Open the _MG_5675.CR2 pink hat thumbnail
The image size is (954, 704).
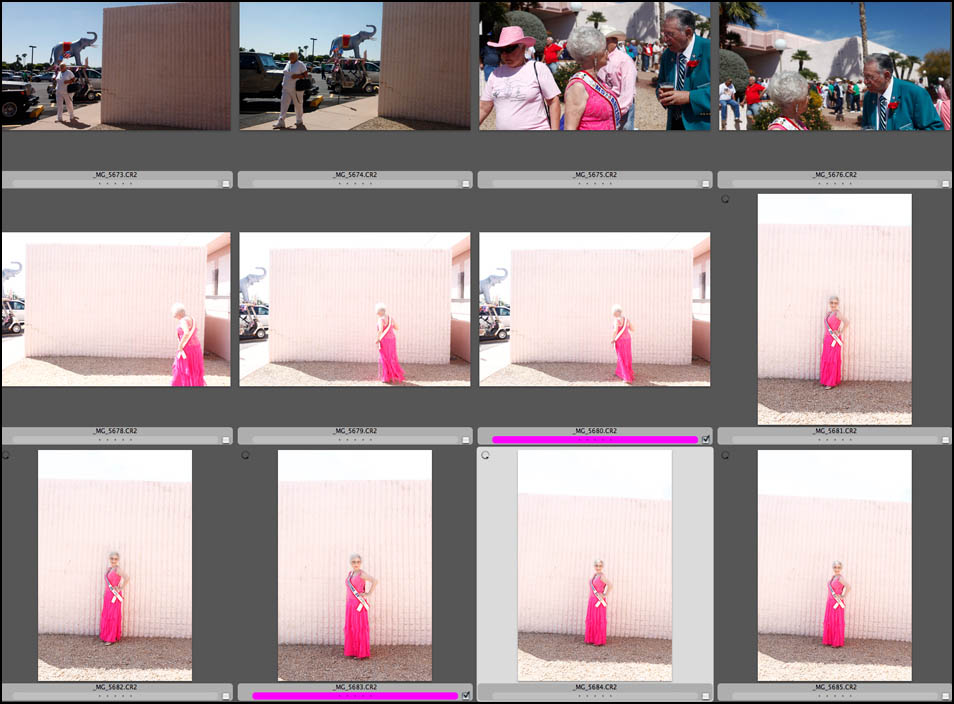594,66
